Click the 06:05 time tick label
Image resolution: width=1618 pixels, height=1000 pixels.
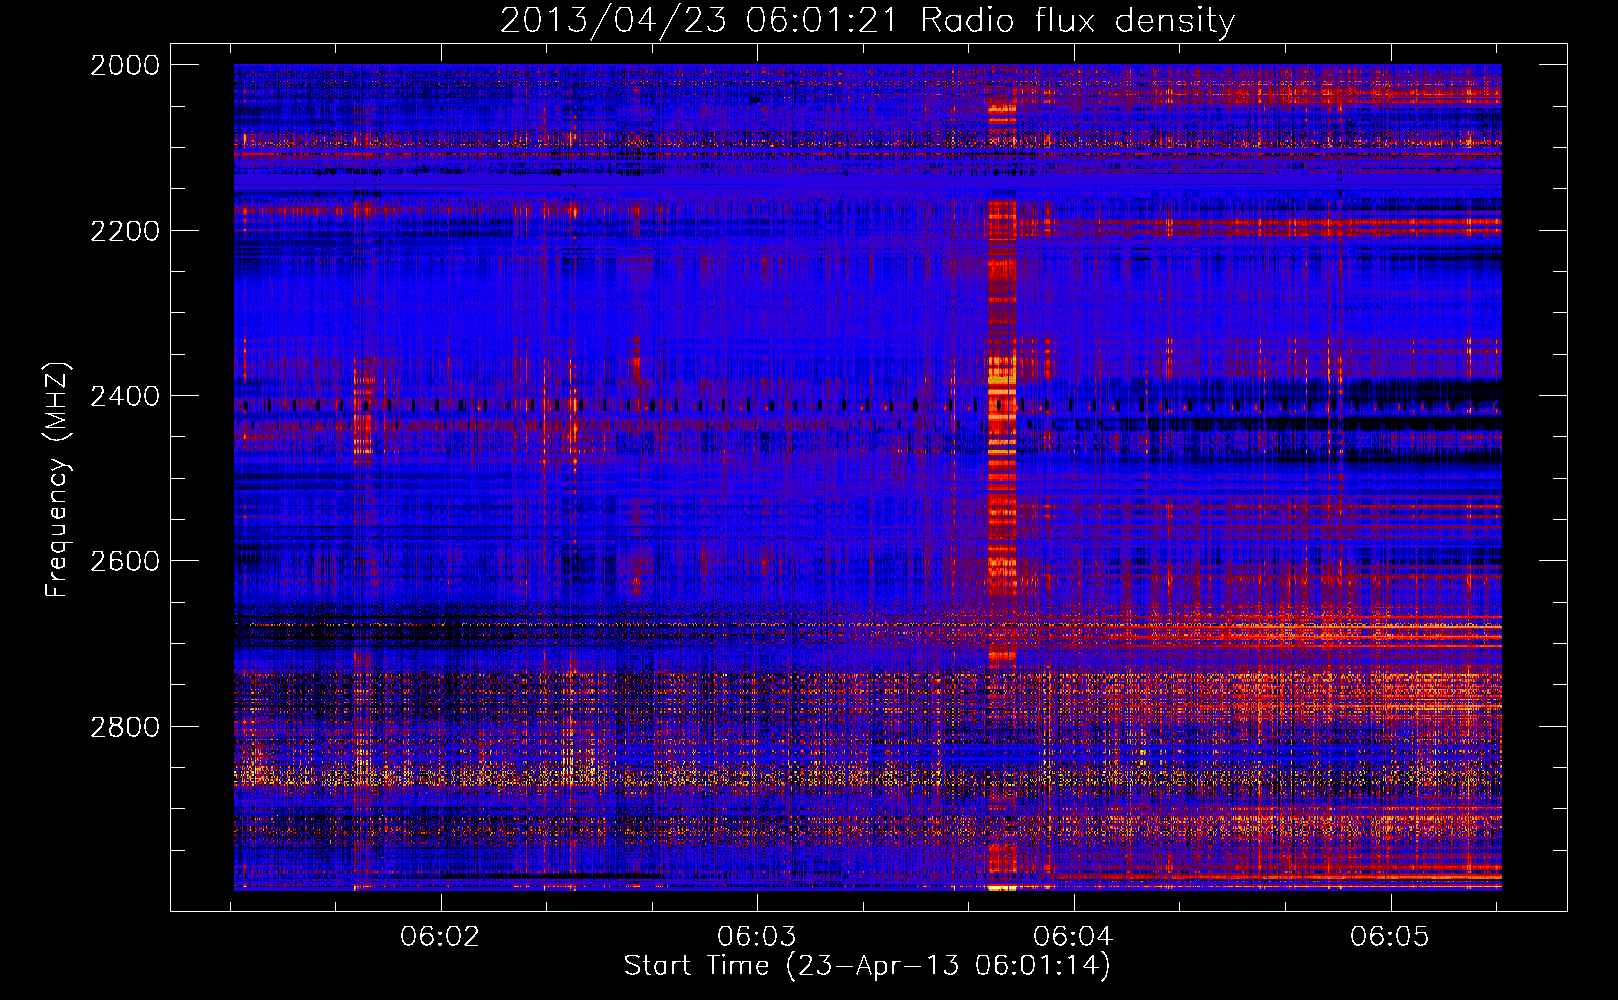click(1390, 936)
